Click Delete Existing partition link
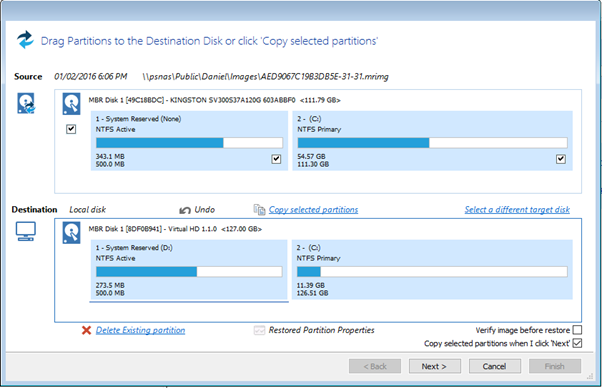The image size is (602, 388). (140, 330)
